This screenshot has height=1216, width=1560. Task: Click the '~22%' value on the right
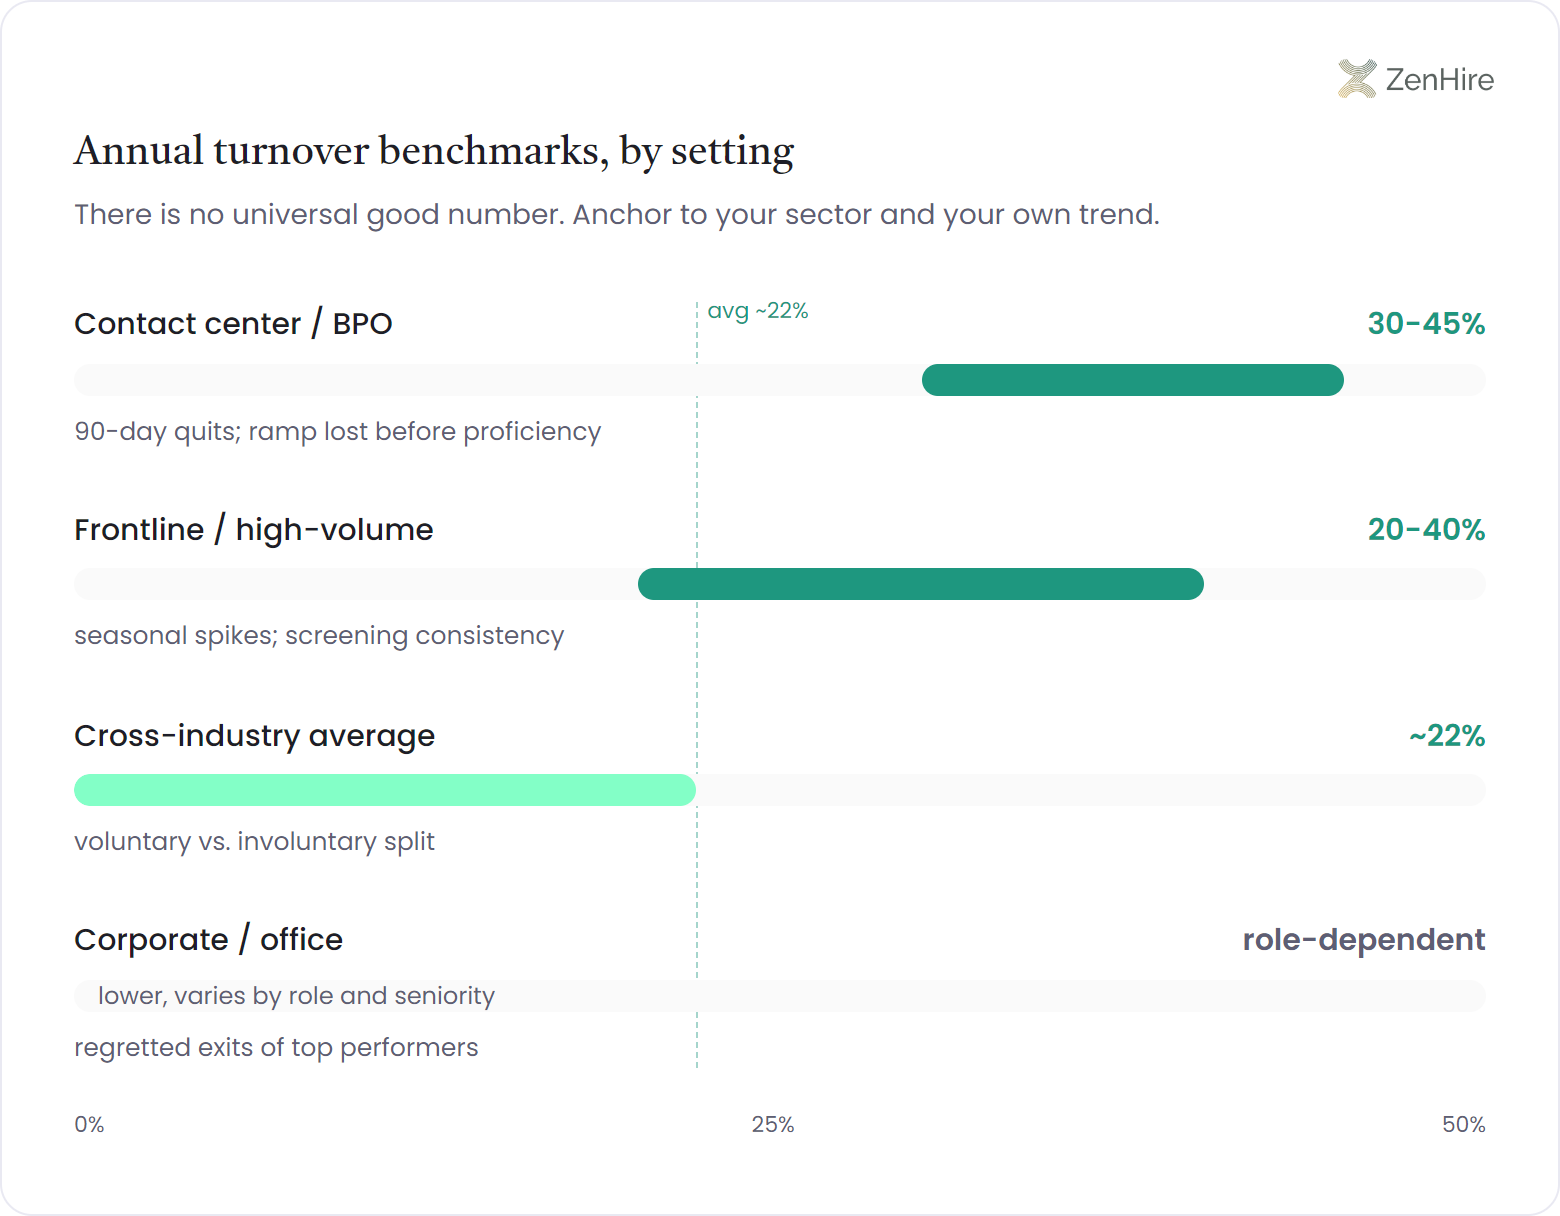click(1447, 736)
